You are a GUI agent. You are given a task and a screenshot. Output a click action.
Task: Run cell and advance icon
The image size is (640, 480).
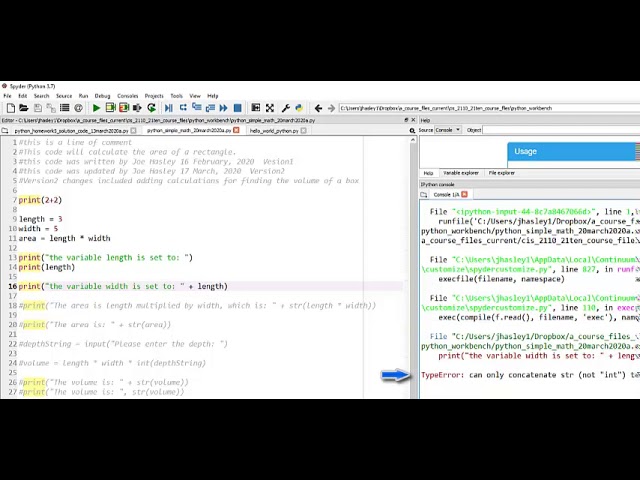tap(124, 108)
